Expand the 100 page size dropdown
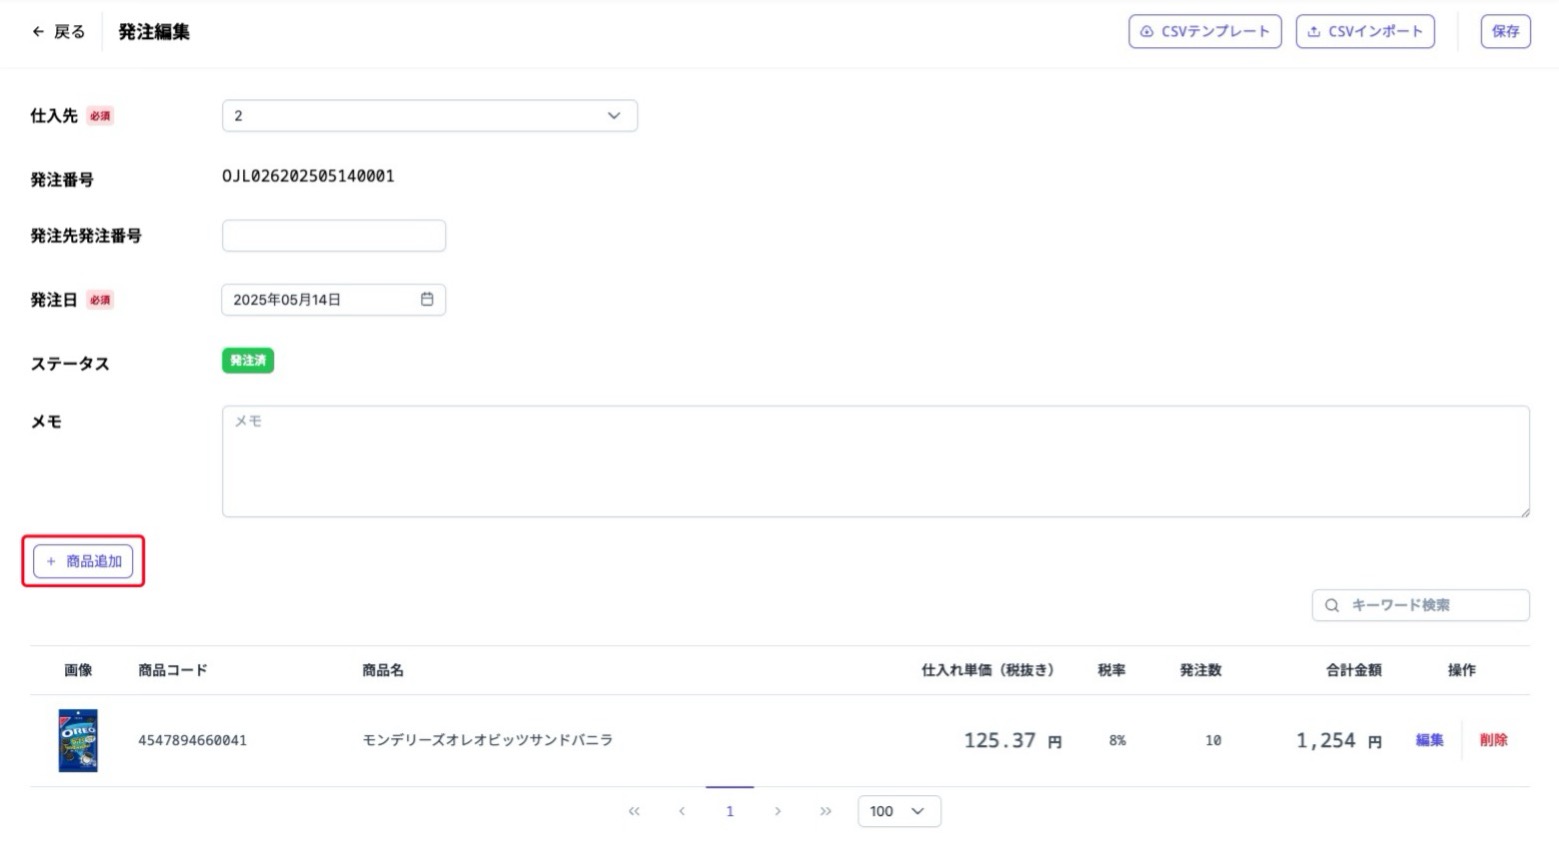This screenshot has height=851, width=1559. 898,811
